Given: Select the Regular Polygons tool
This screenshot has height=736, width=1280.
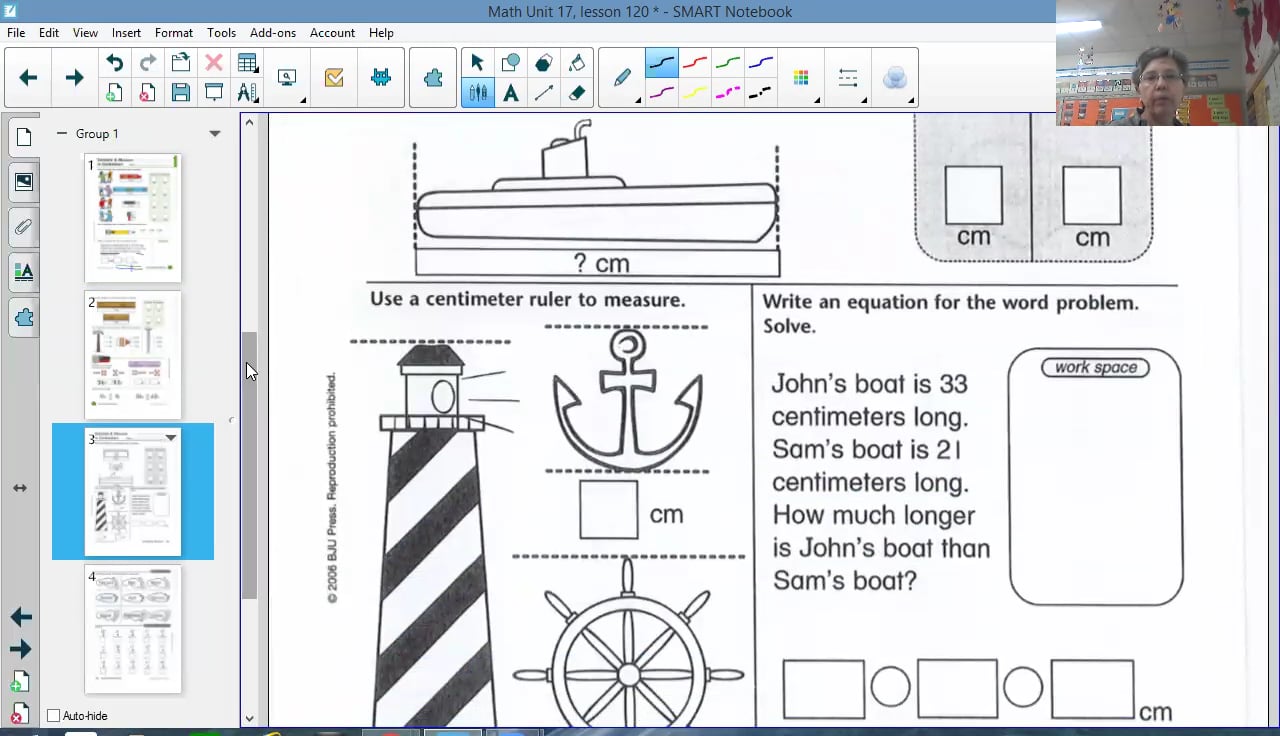Looking at the screenshot, I should click(543, 63).
